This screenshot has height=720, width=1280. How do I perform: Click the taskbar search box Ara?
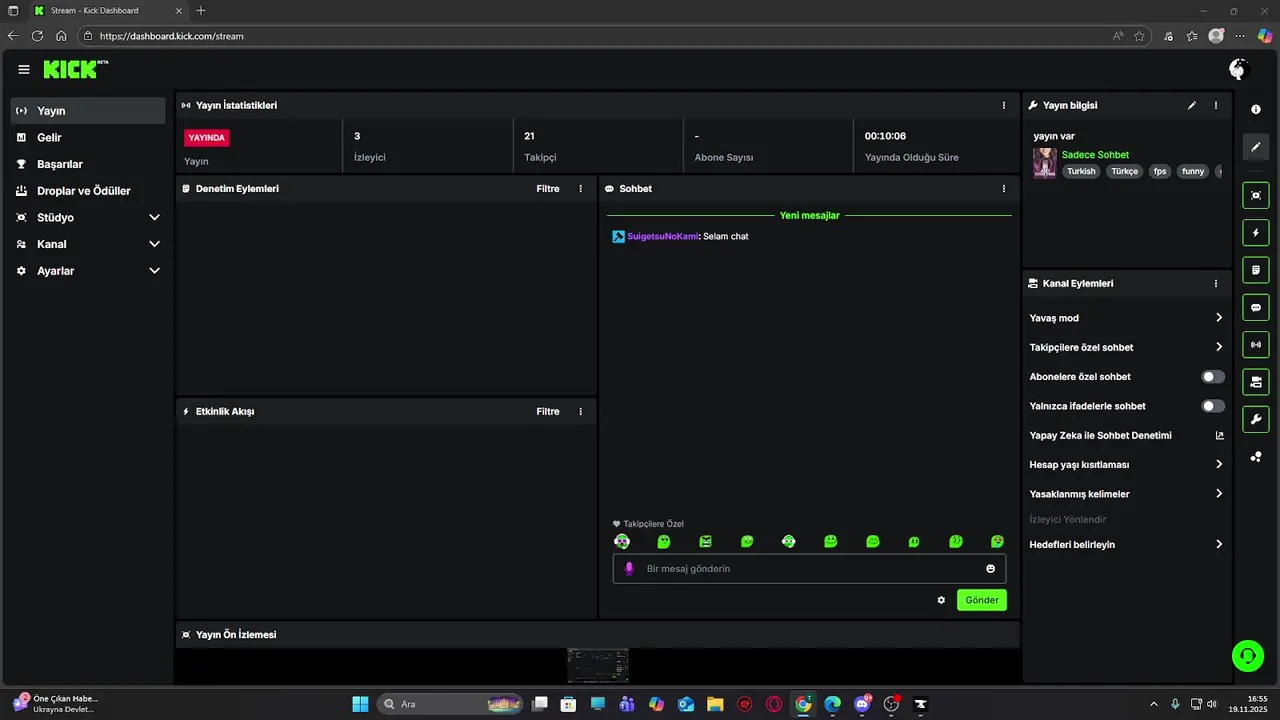(452, 704)
